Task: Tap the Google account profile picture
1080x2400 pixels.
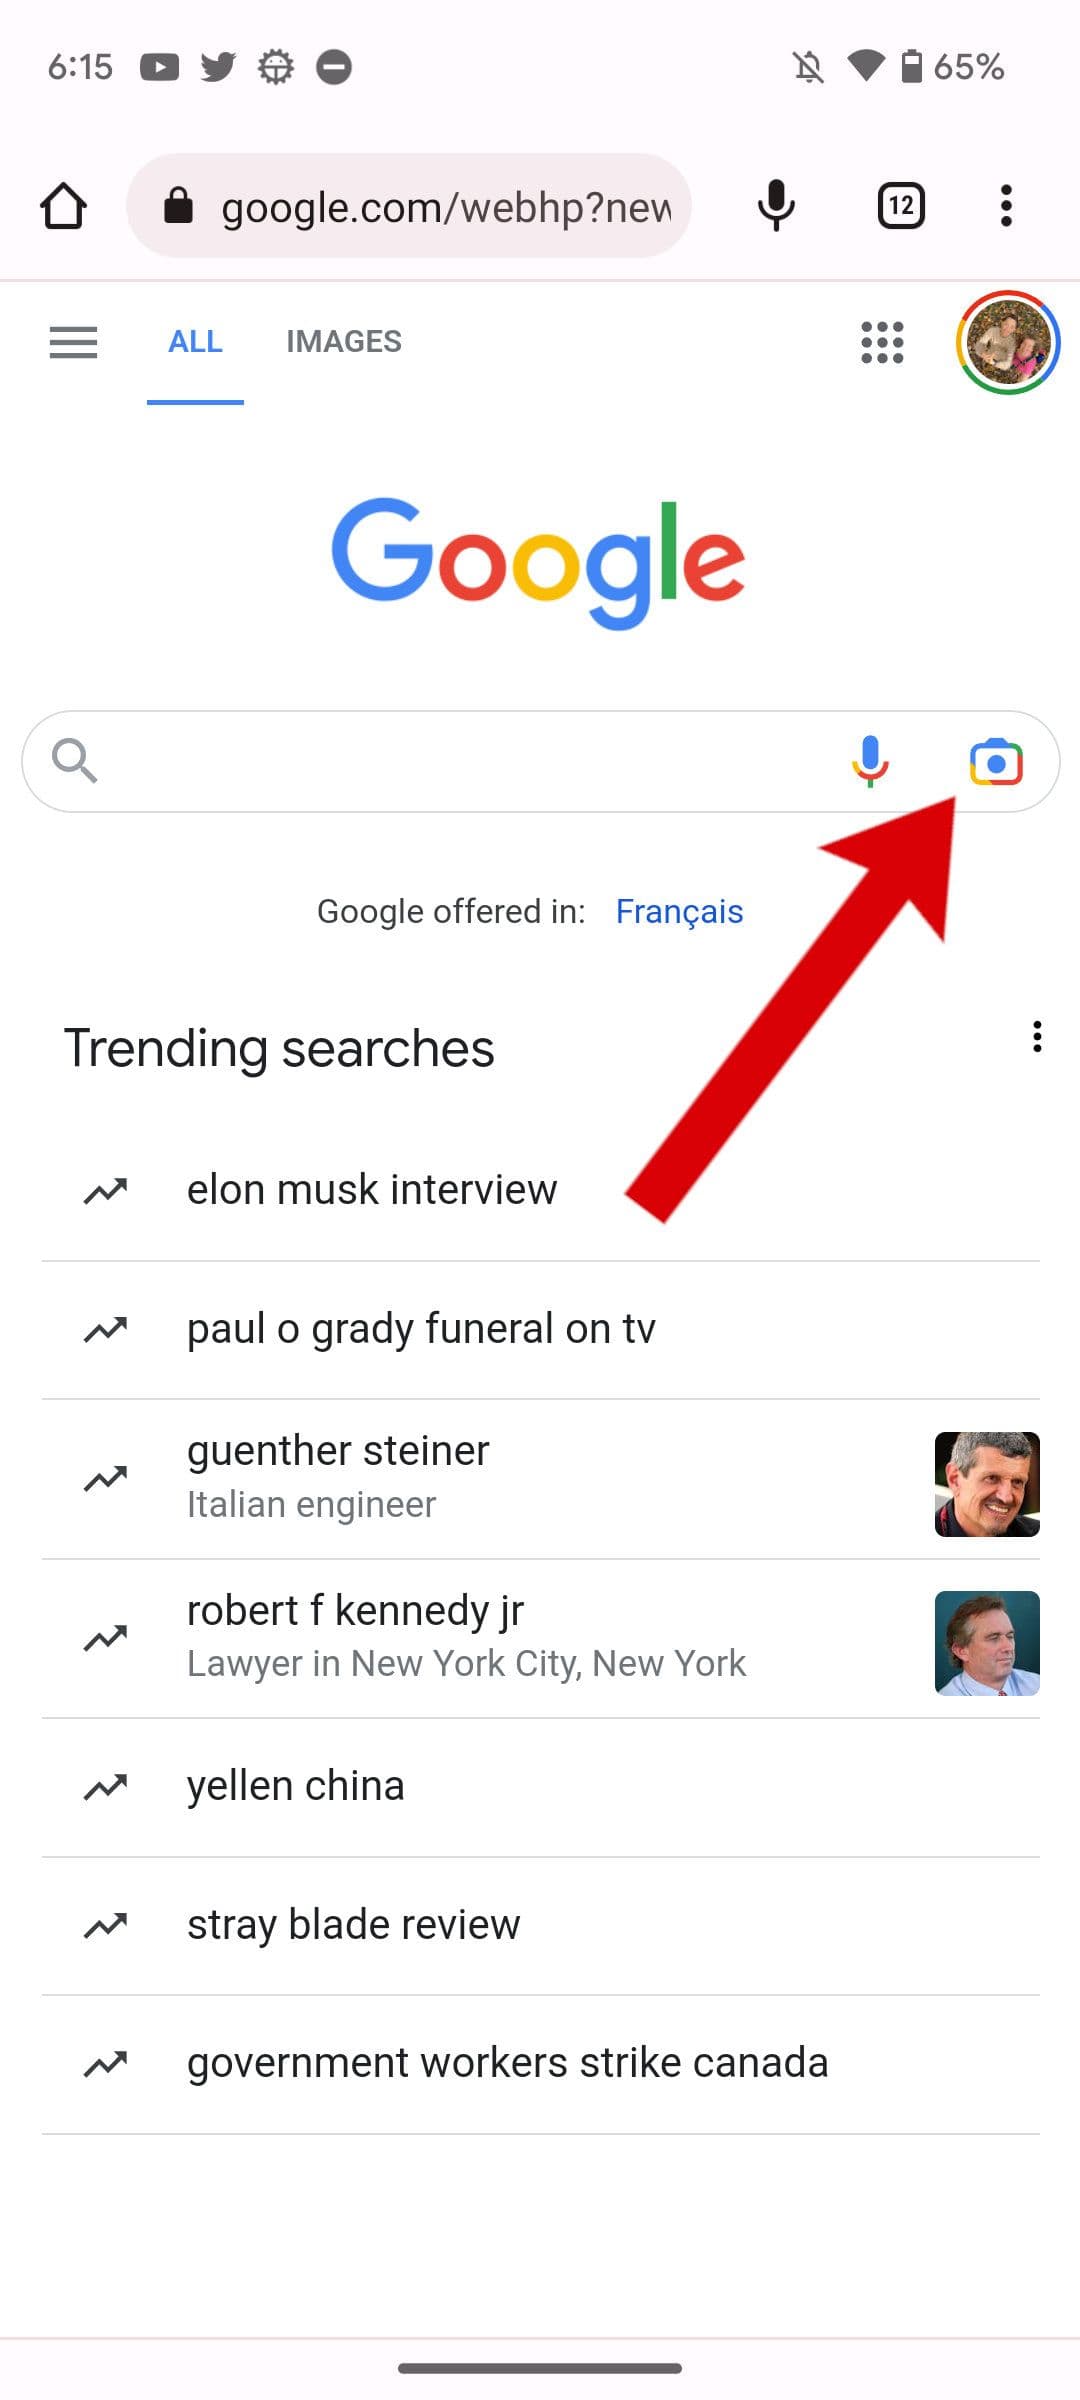Action: click(x=1008, y=342)
